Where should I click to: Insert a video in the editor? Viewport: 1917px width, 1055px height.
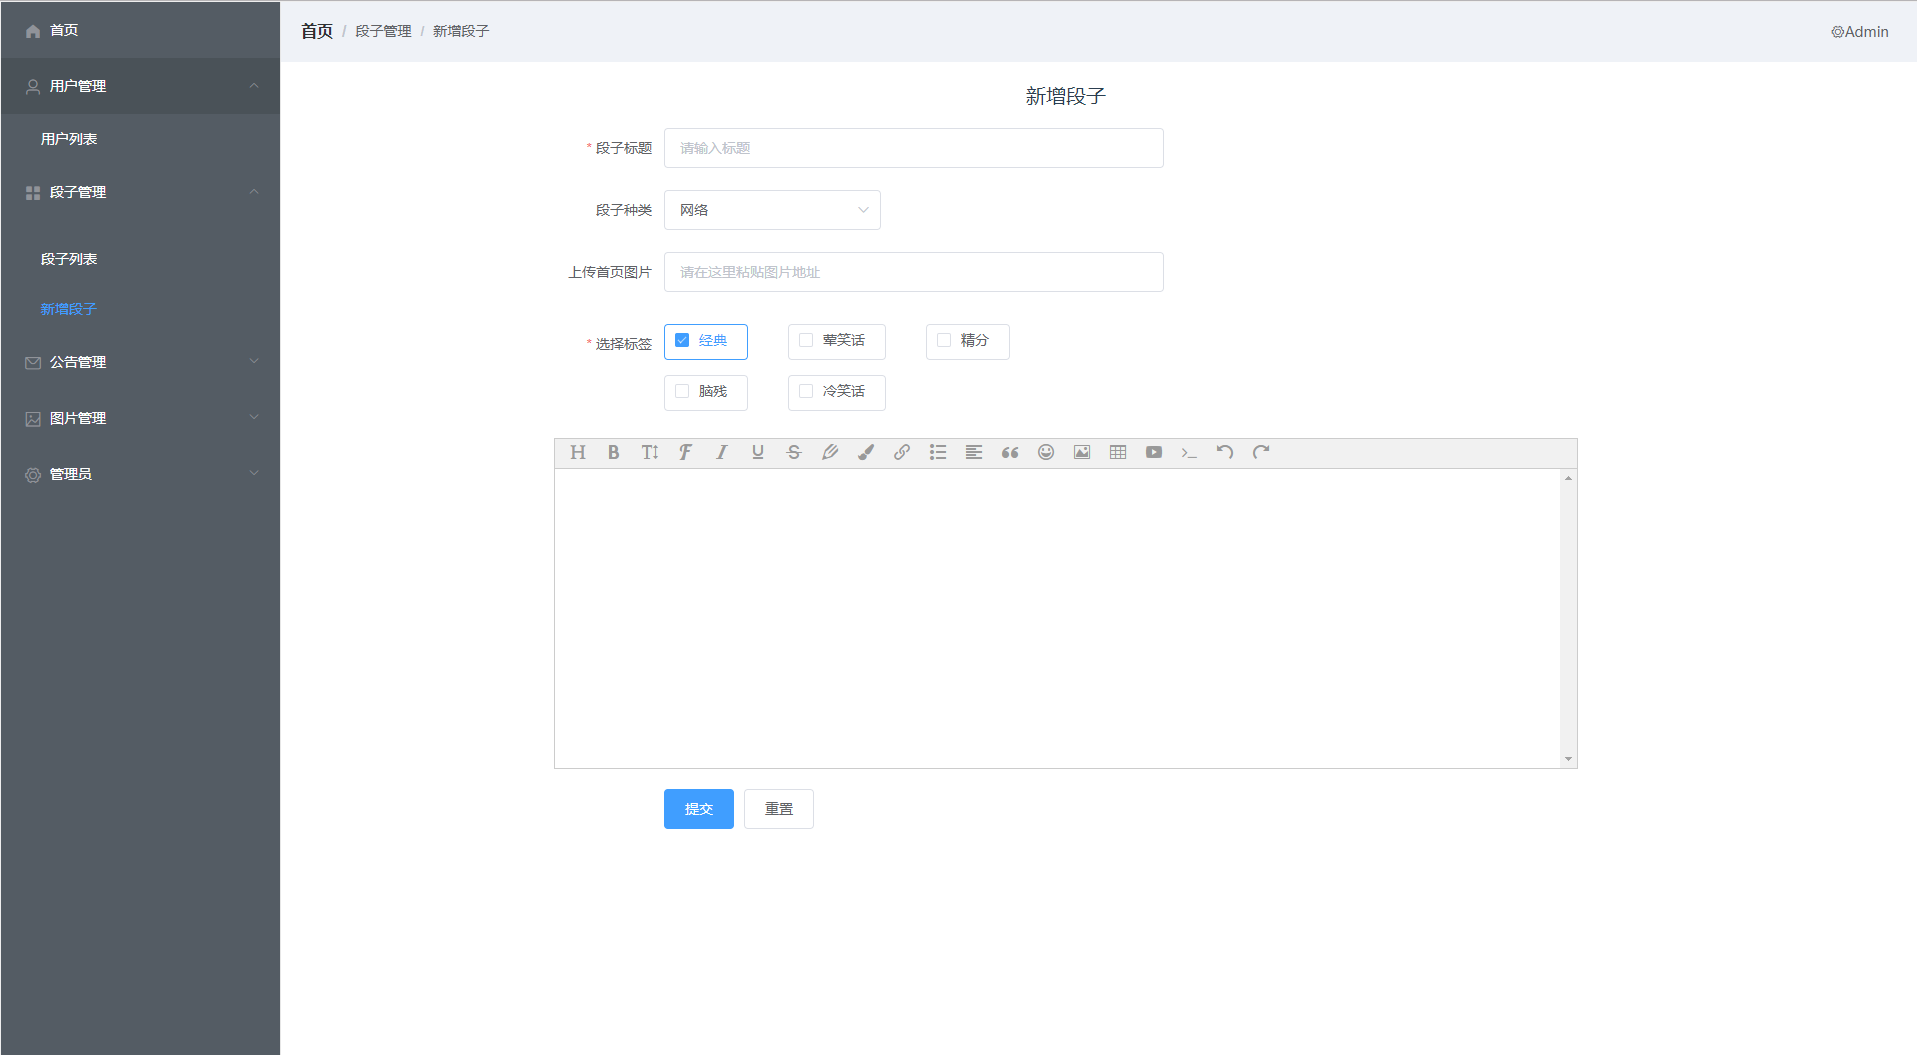point(1154,452)
